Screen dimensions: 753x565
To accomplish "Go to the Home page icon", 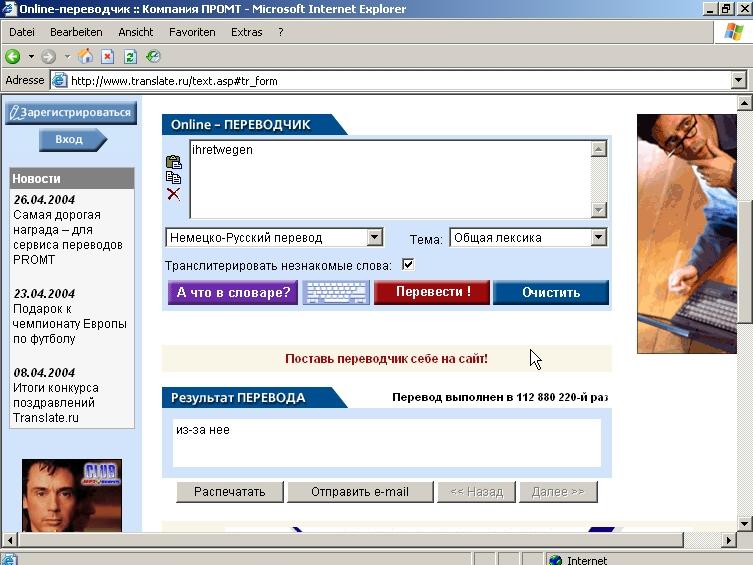I will [x=85, y=56].
